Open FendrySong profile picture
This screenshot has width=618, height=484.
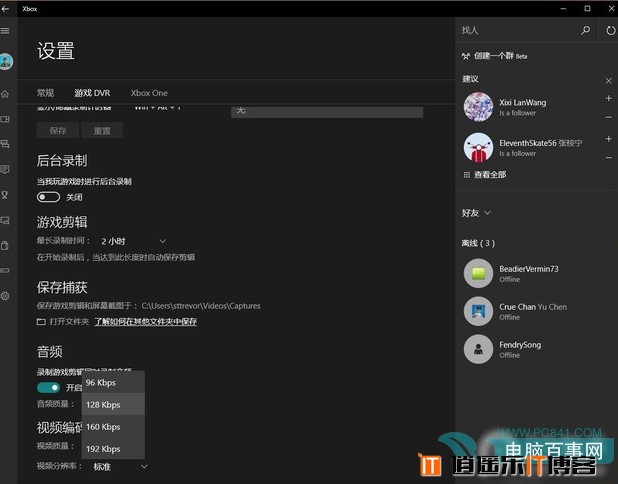pos(478,349)
